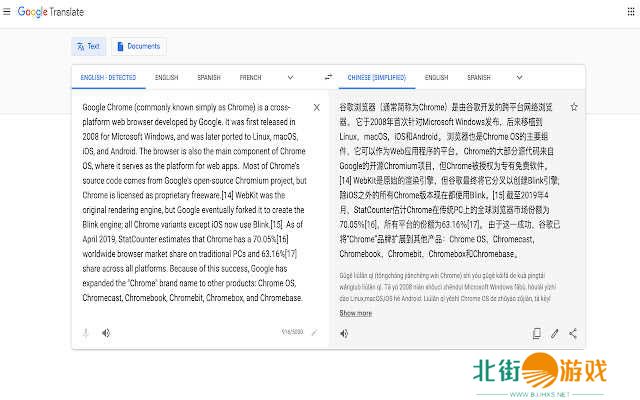Click the Show more link
The height and width of the screenshot is (400, 640).
355,313
